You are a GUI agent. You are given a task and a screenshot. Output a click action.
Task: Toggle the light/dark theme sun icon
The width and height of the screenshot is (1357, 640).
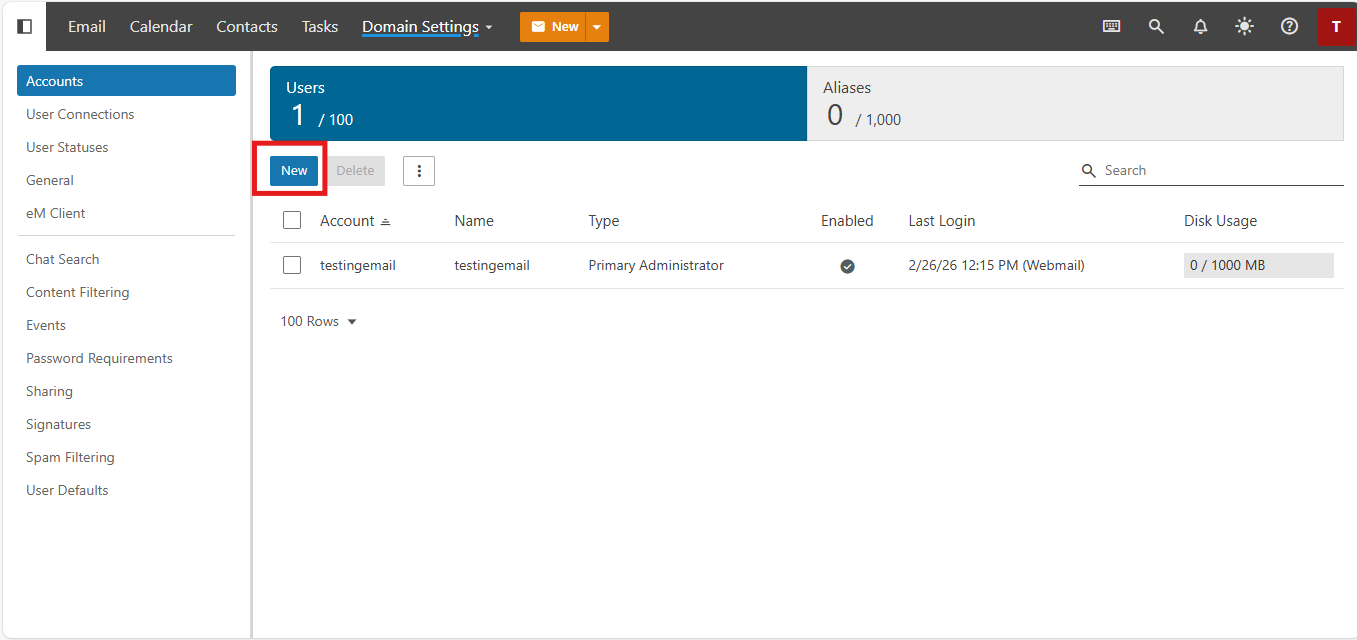tap(1244, 27)
